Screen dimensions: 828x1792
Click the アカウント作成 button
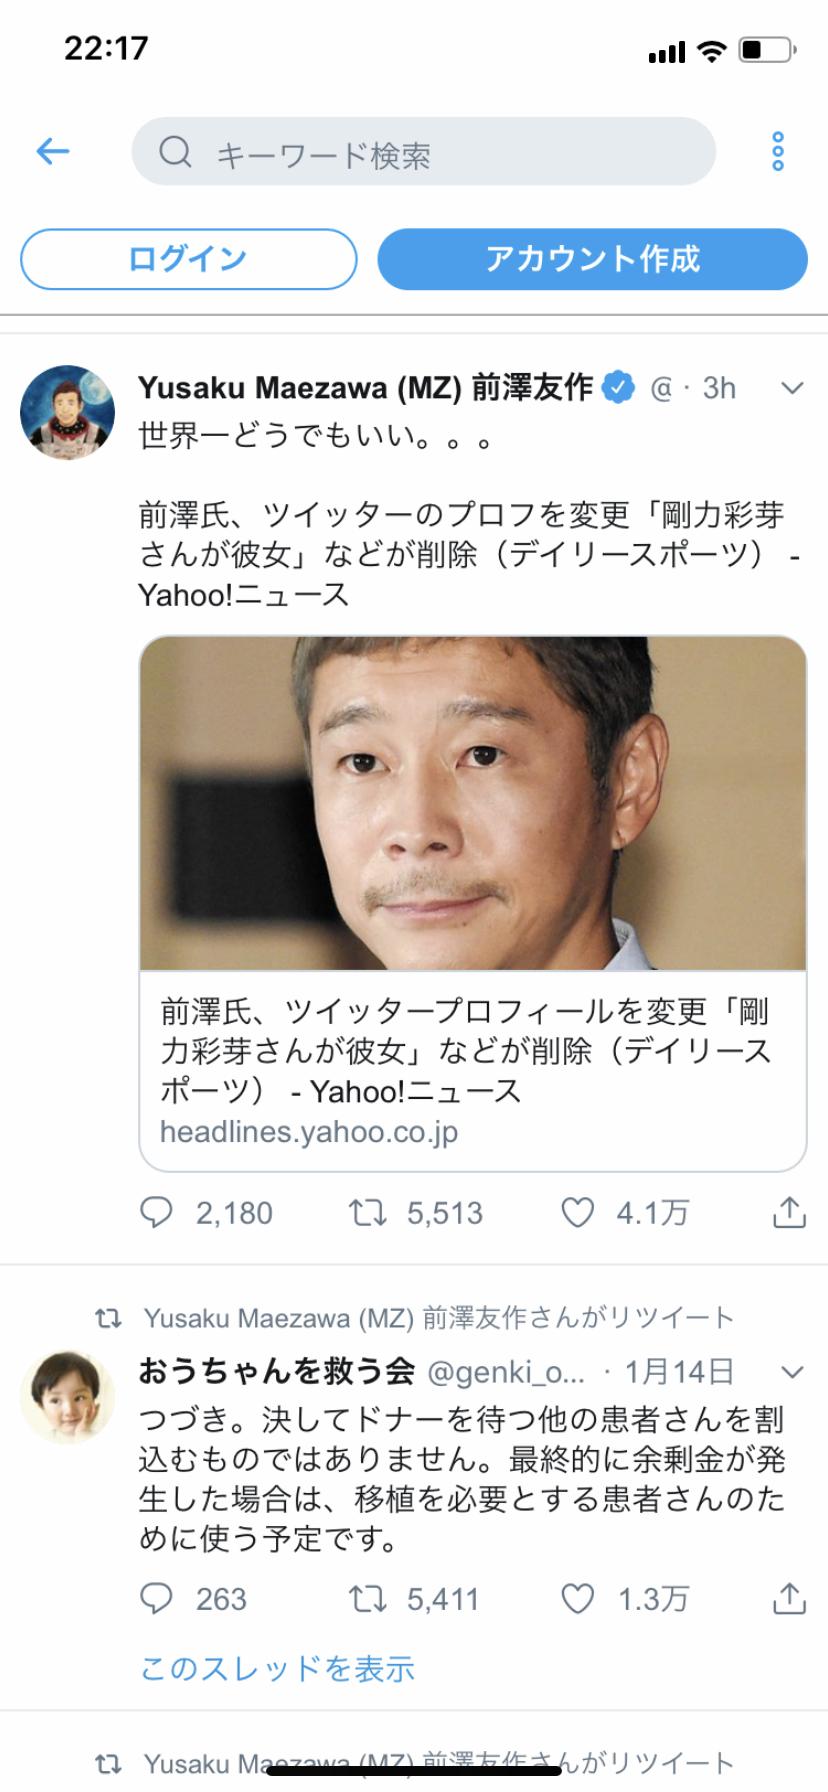tap(592, 259)
